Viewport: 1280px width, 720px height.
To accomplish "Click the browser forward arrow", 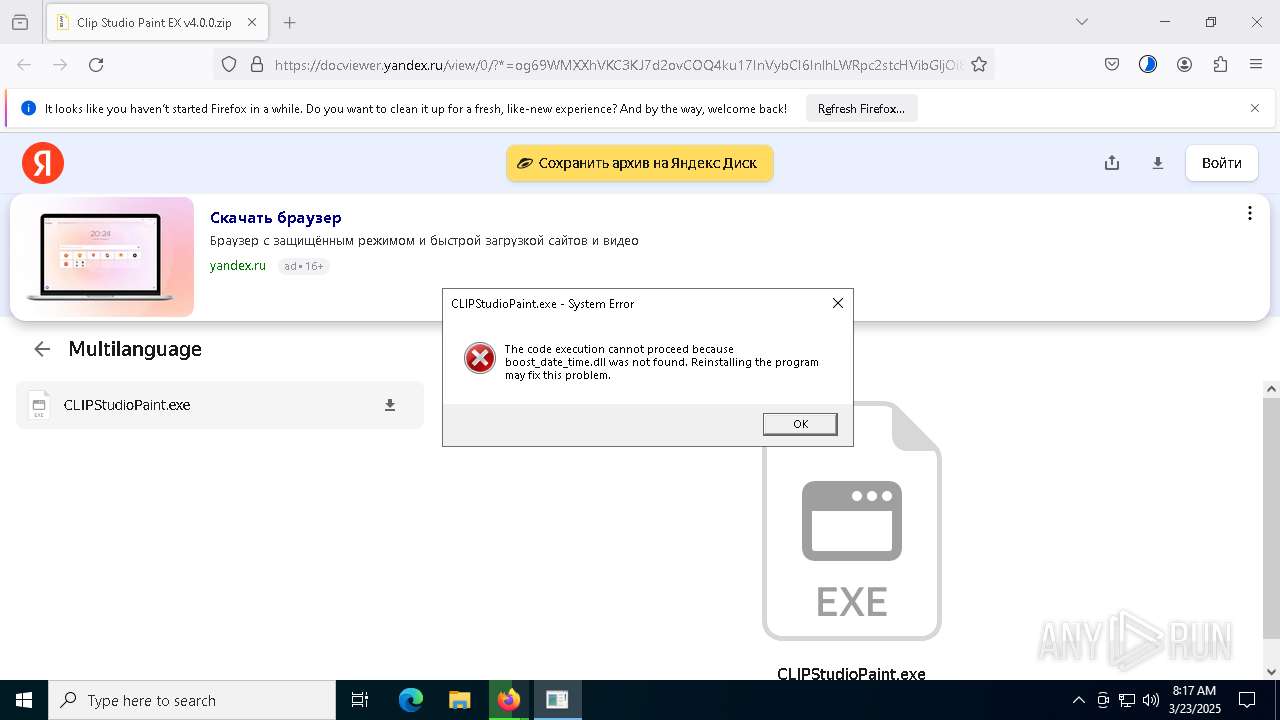I will click(x=60, y=64).
